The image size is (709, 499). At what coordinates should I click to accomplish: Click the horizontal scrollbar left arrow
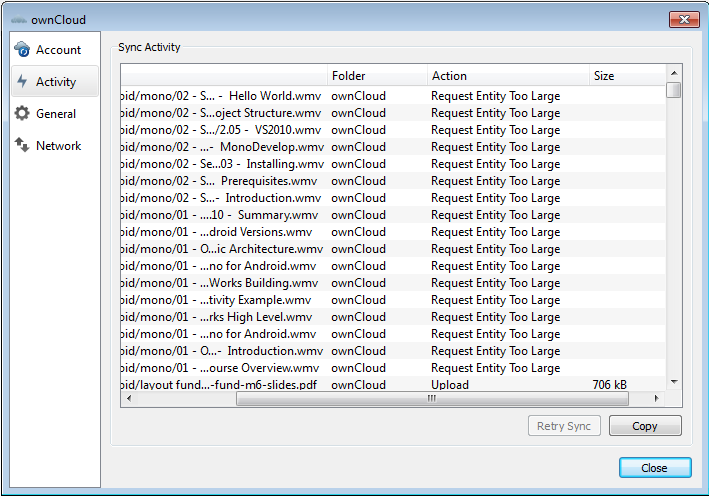pyautogui.click(x=128, y=398)
